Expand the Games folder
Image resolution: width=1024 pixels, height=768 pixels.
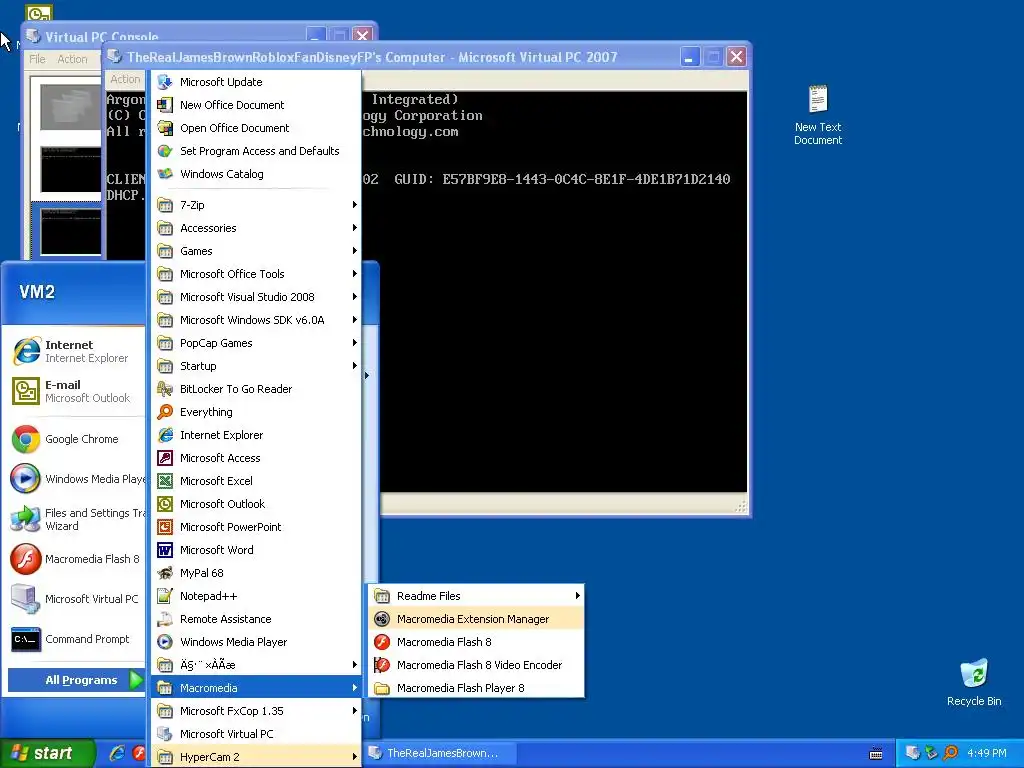coord(256,251)
